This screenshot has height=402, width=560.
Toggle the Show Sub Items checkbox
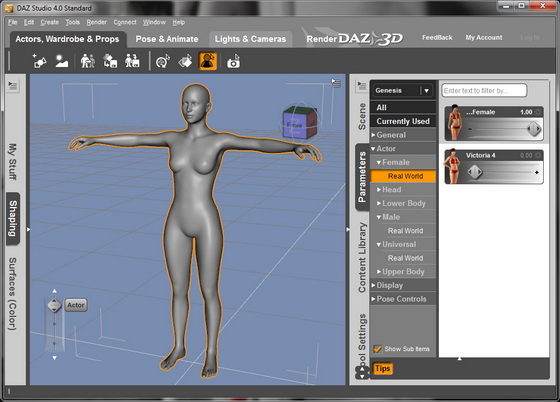click(x=377, y=349)
